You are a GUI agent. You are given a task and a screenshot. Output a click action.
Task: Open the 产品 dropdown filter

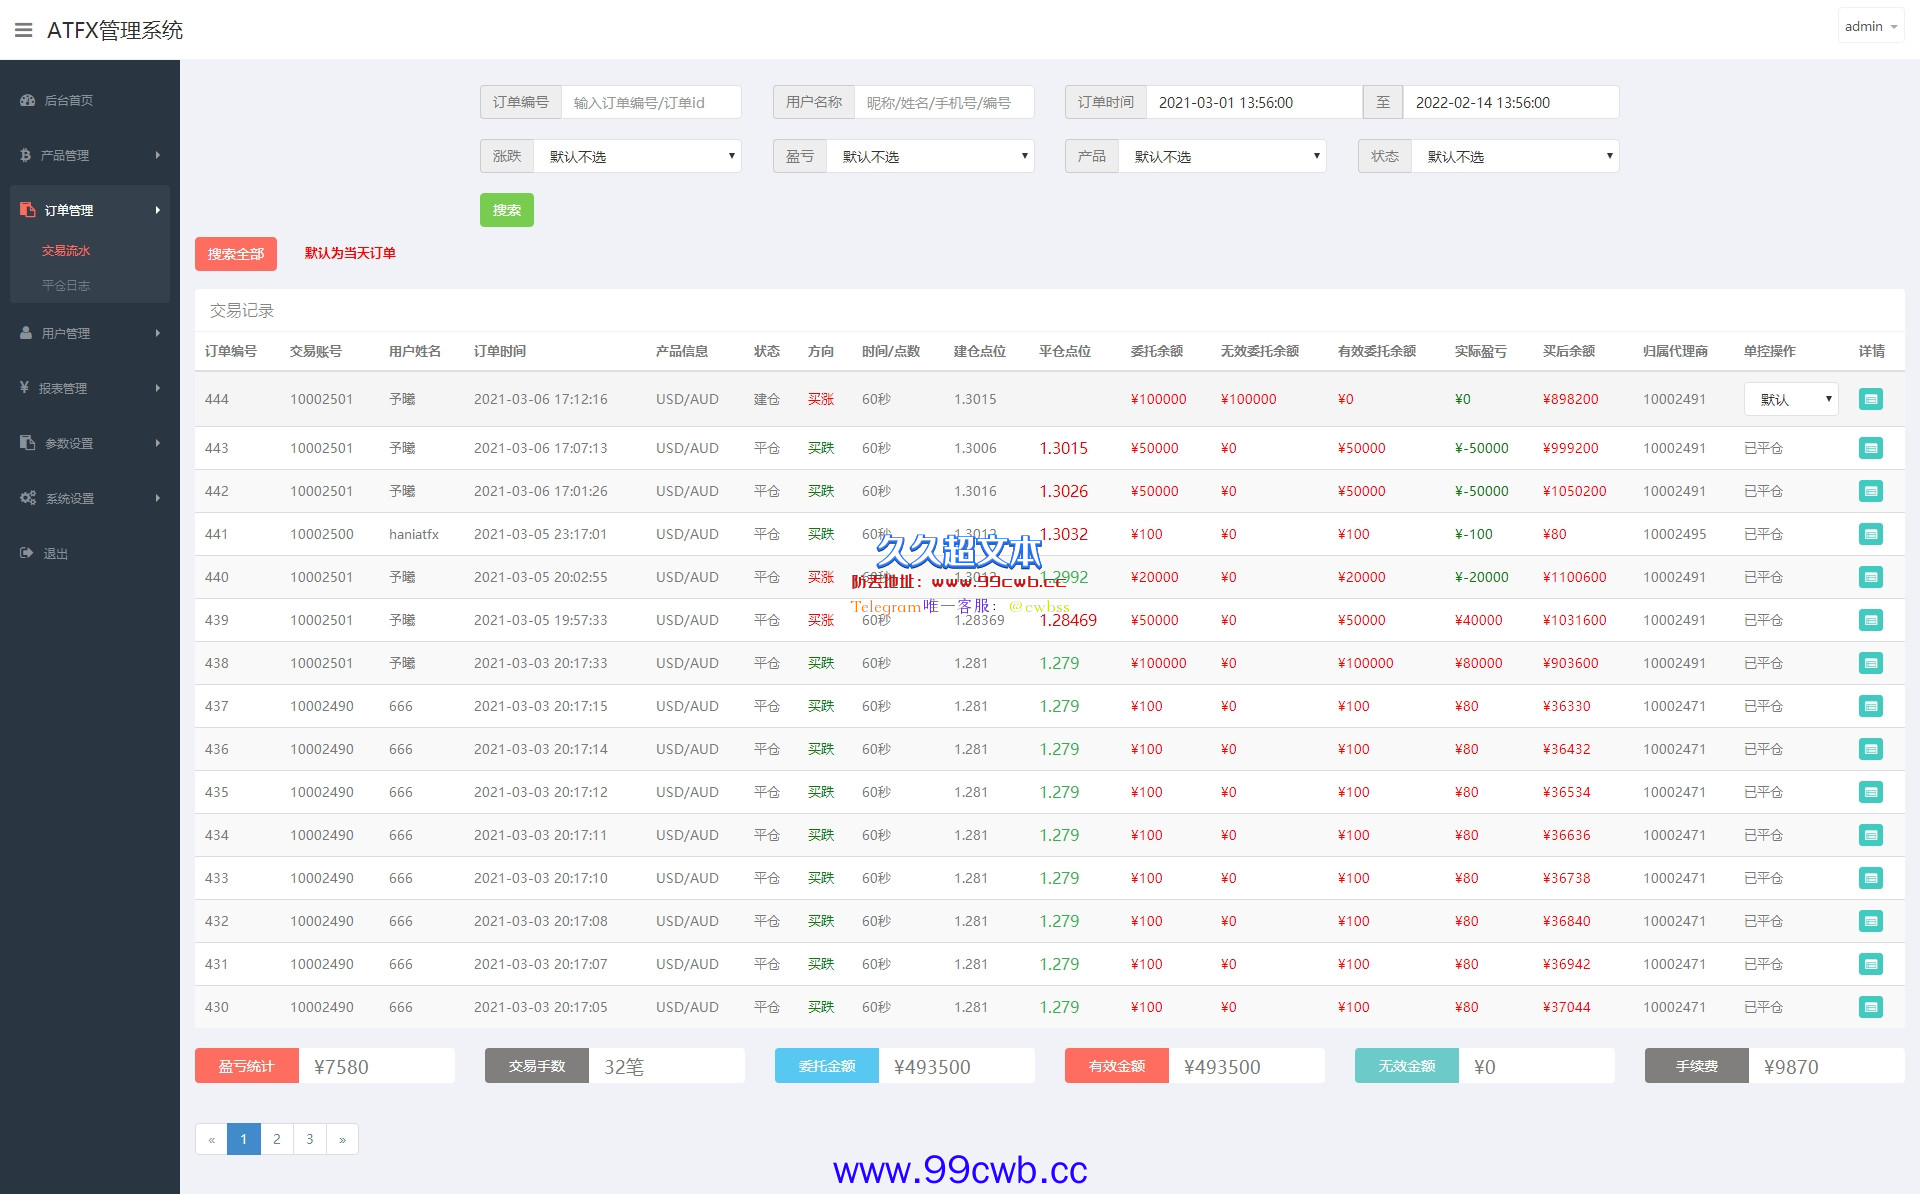tap(1223, 156)
